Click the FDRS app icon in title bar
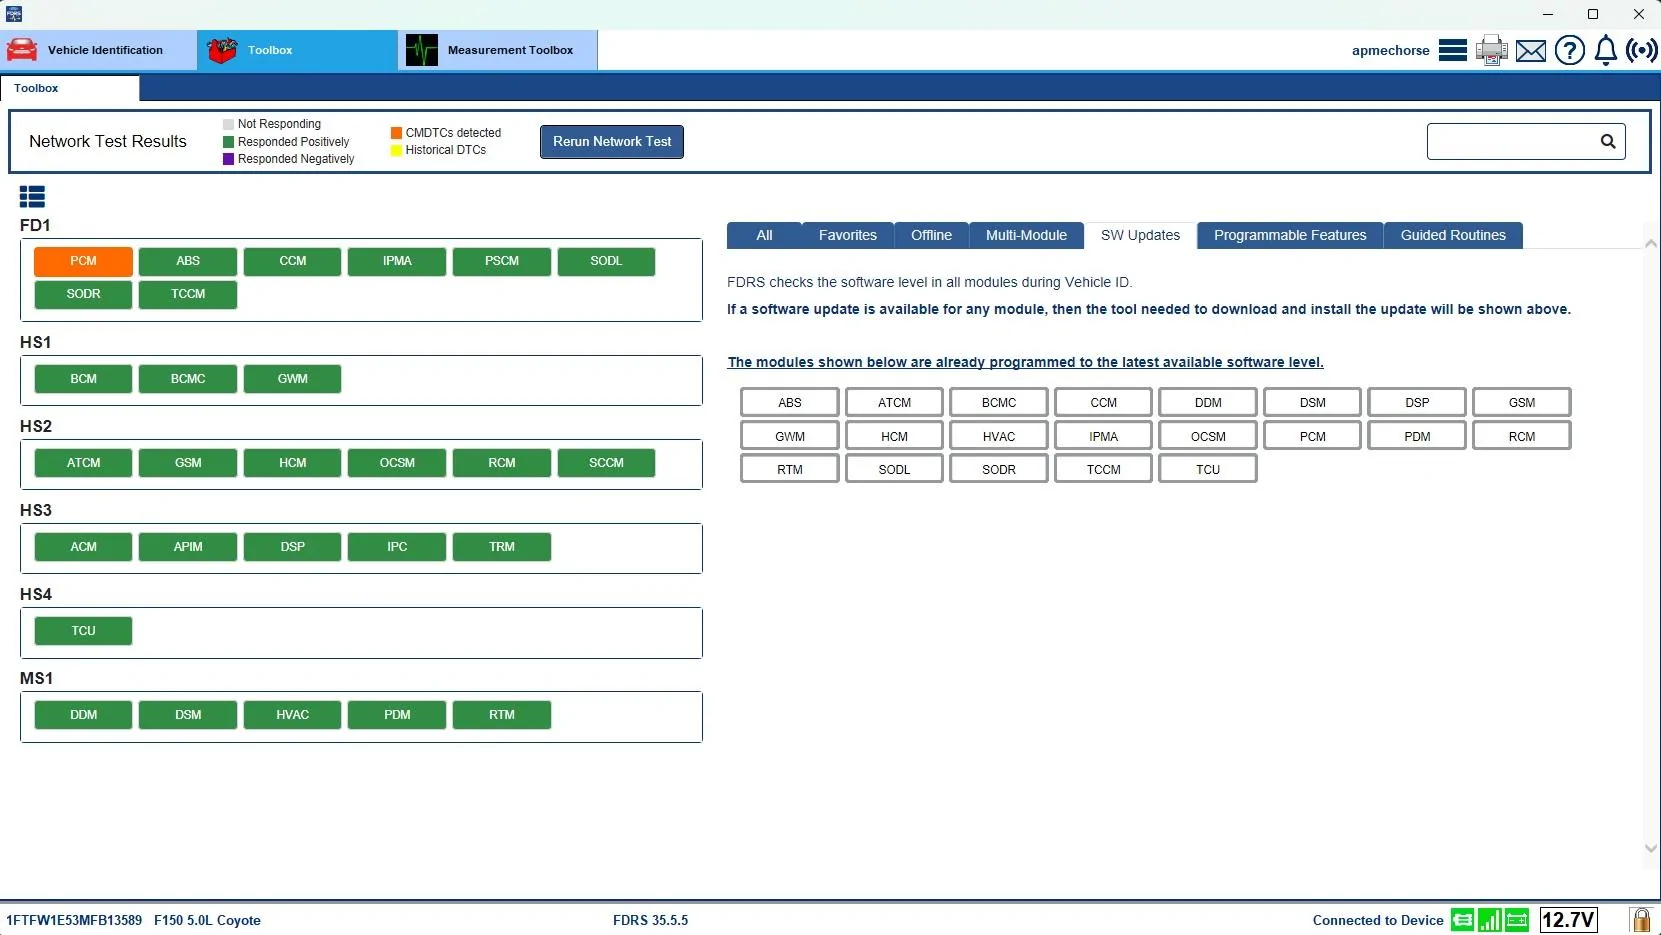This screenshot has width=1661, height=935. (14, 14)
